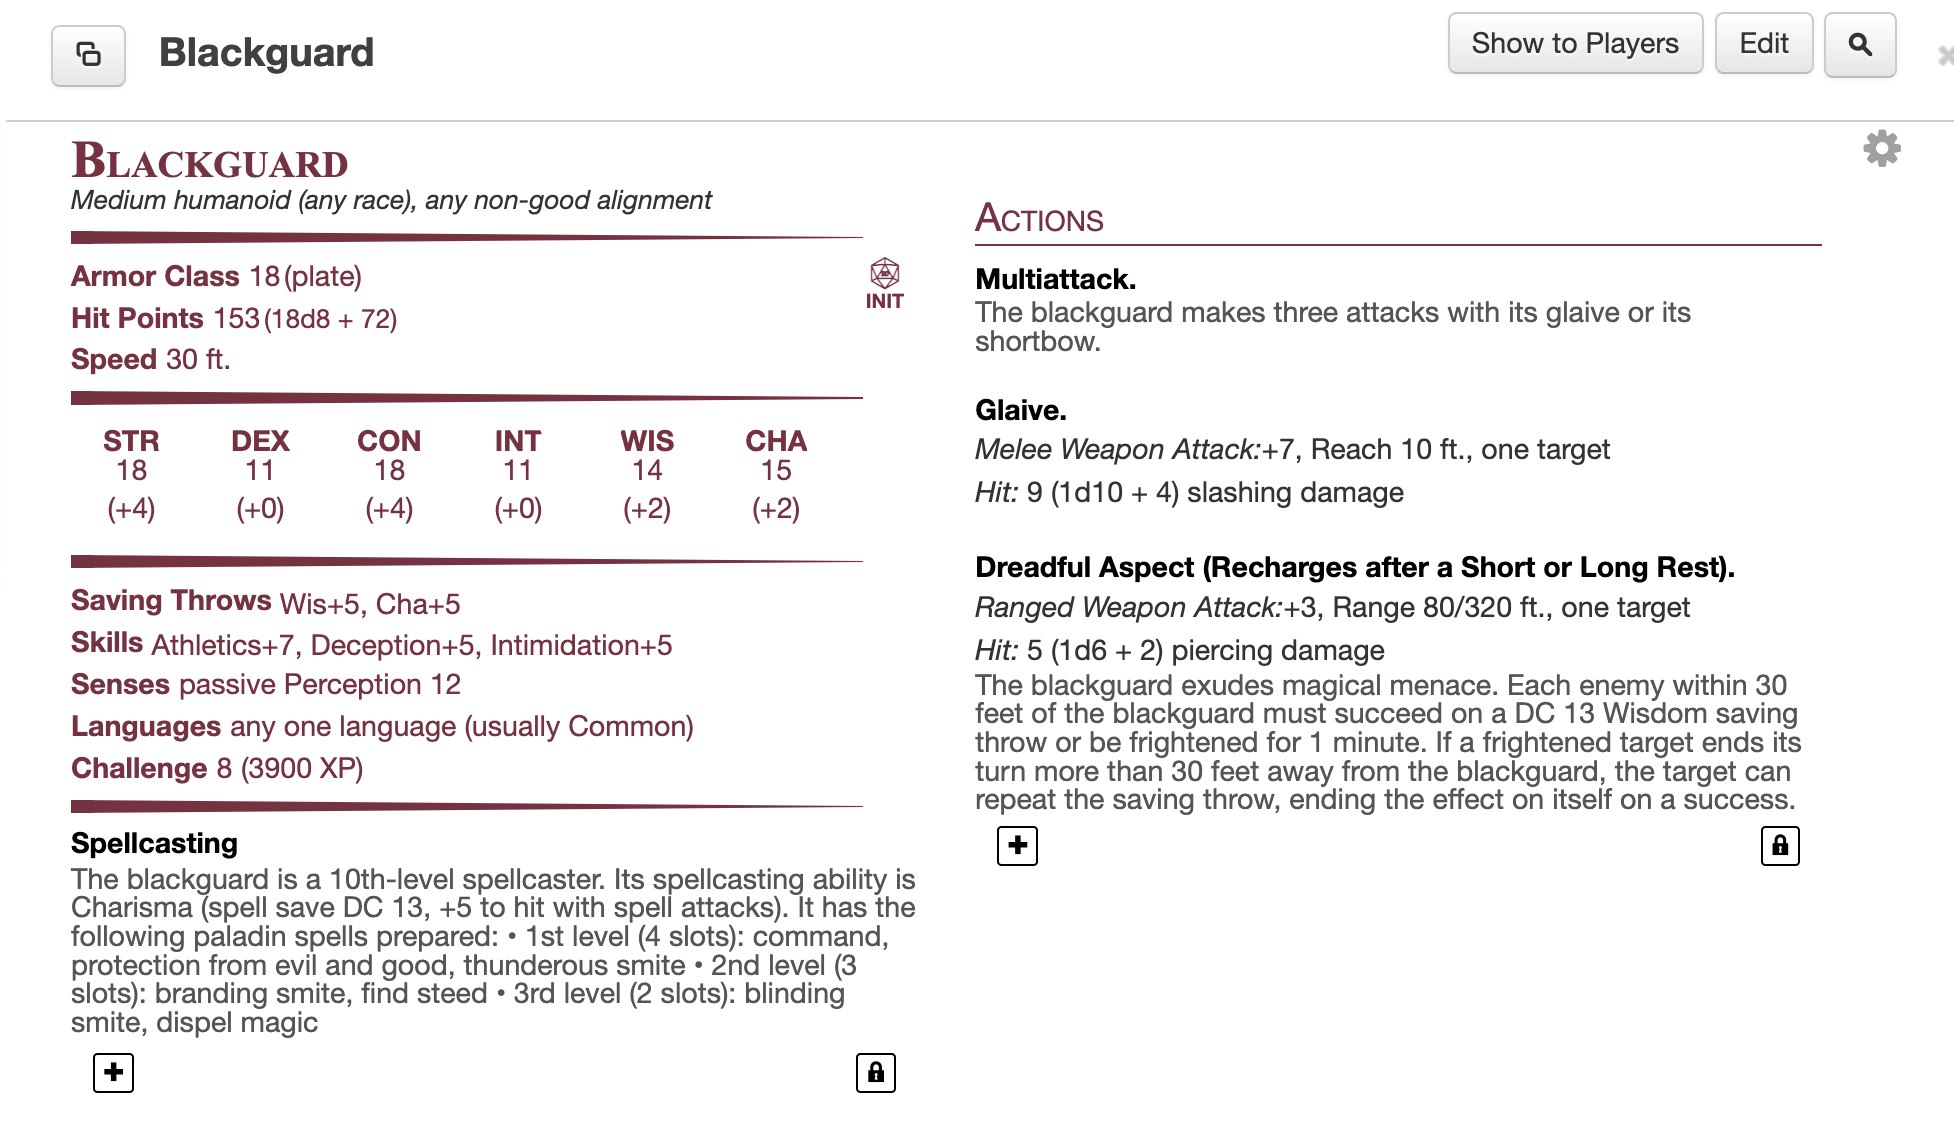
Task: Toggle the lock icon under Spellcasting section
Action: [875, 1072]
